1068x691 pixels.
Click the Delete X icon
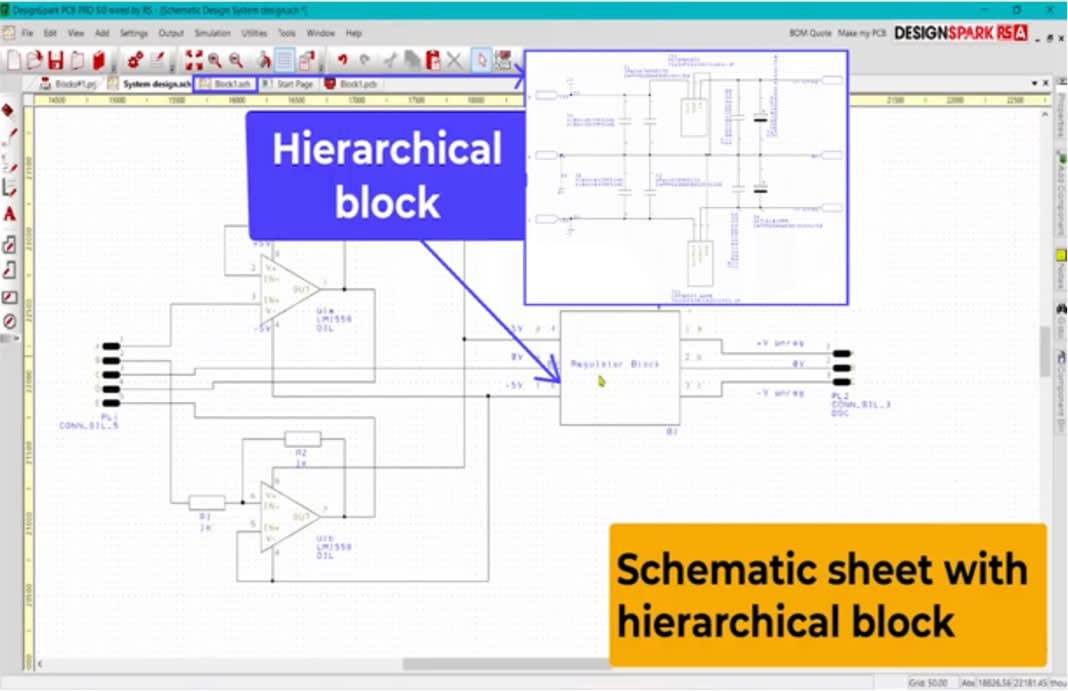coord(454,61)
